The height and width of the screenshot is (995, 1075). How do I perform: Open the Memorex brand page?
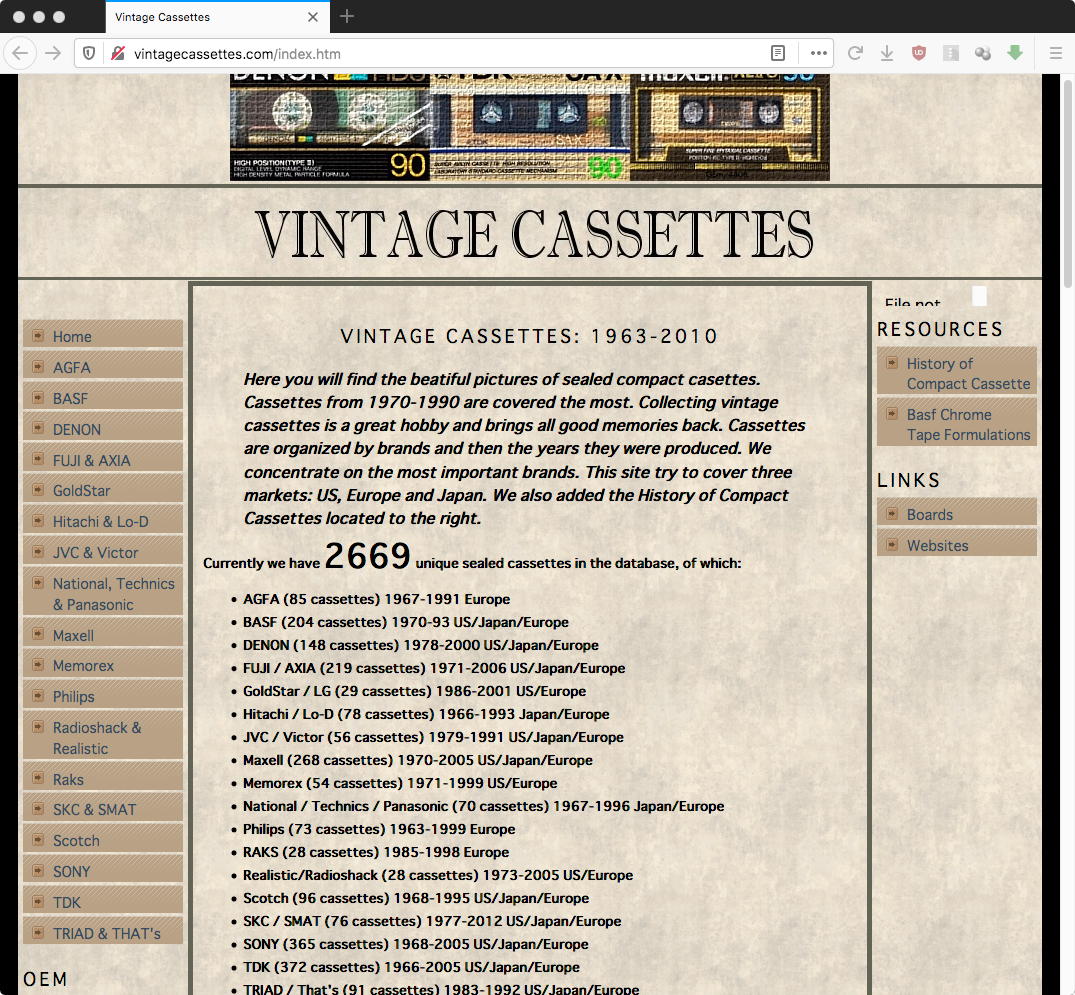click(103, 665)
